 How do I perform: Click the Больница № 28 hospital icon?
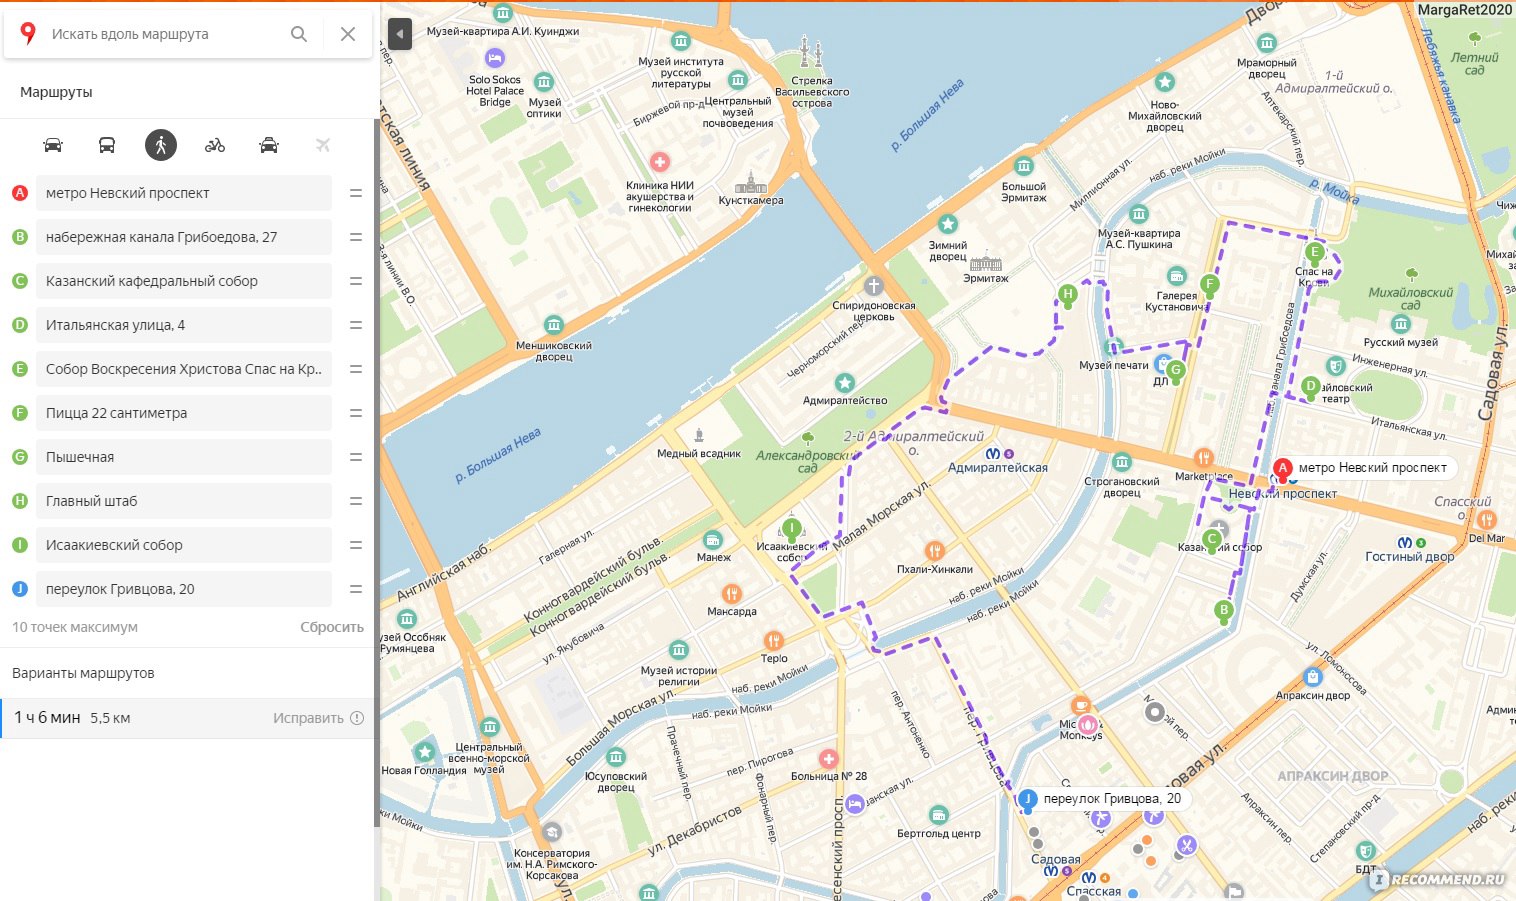pos(828,759)
